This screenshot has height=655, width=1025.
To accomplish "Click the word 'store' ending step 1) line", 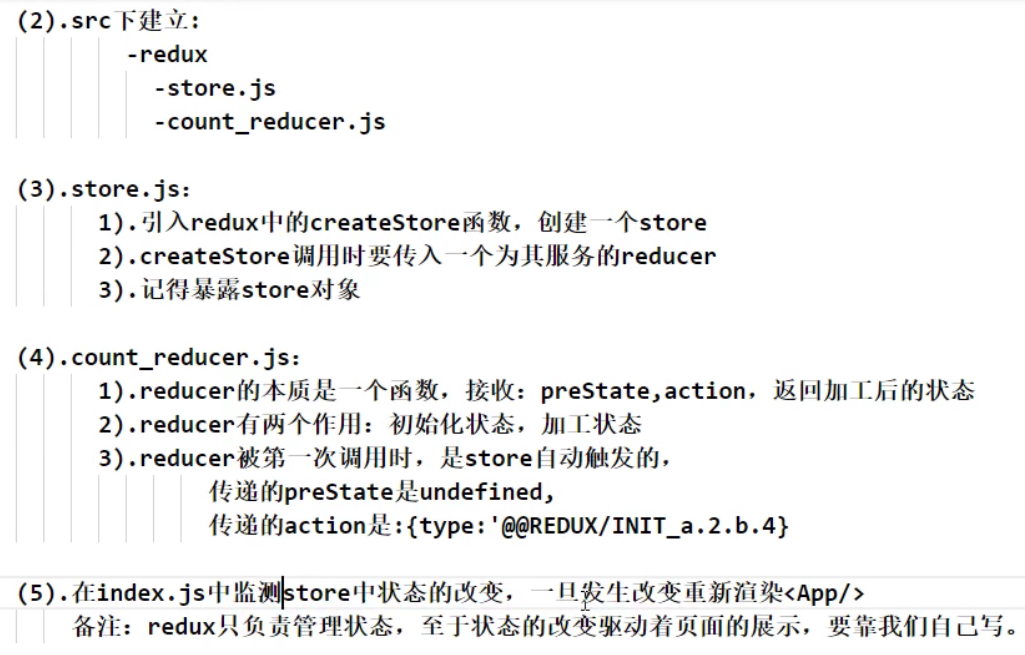I will 672,223.
